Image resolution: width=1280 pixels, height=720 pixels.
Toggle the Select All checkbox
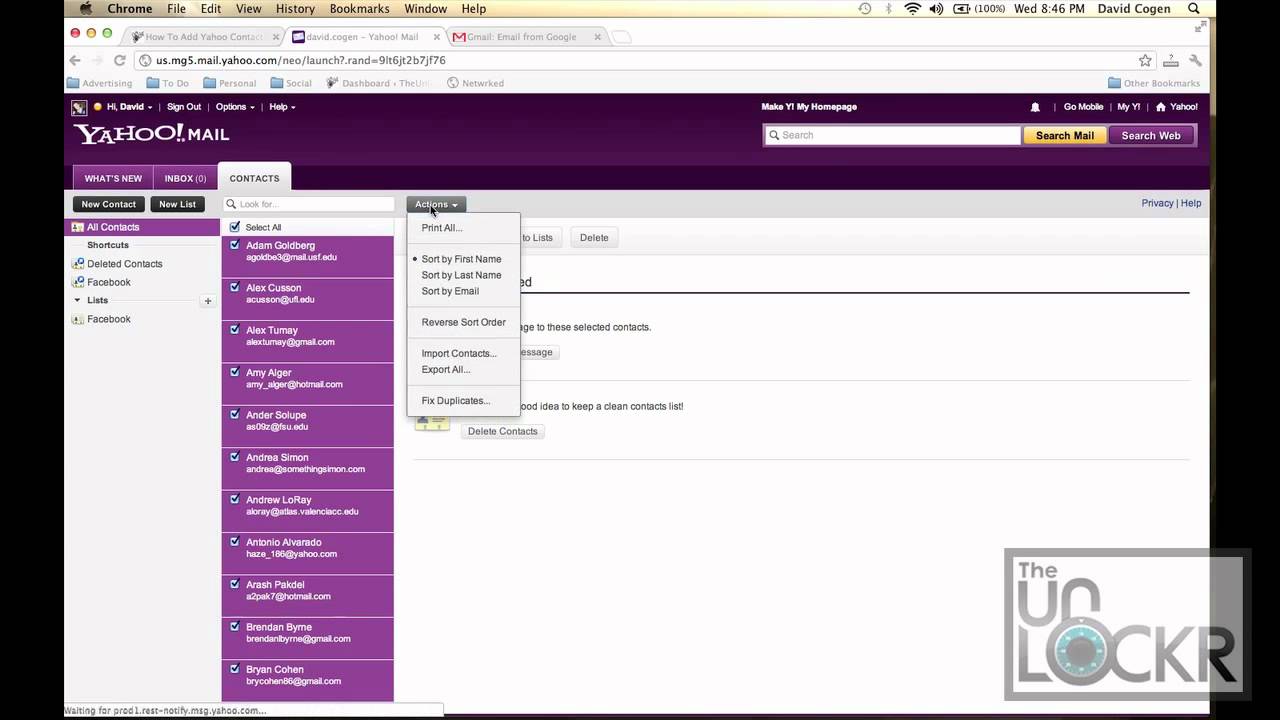[x=234, y=227]
